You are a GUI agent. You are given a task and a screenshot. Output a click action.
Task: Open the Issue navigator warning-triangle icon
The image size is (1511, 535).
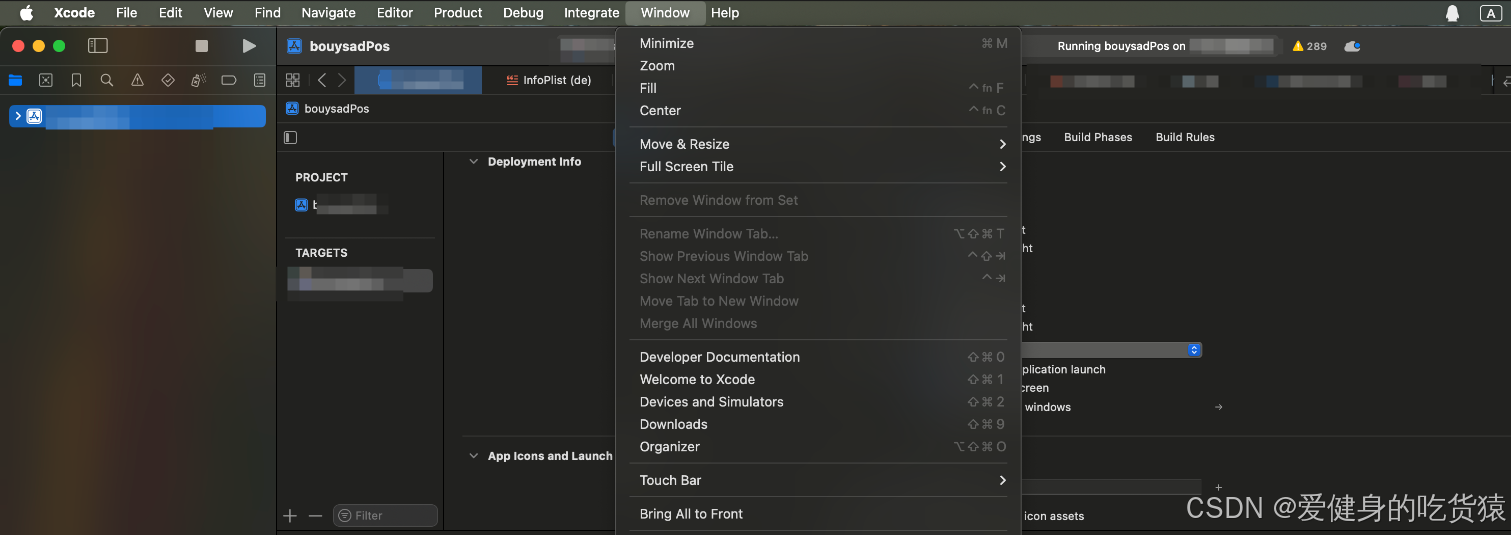click(x=138, y=80)
